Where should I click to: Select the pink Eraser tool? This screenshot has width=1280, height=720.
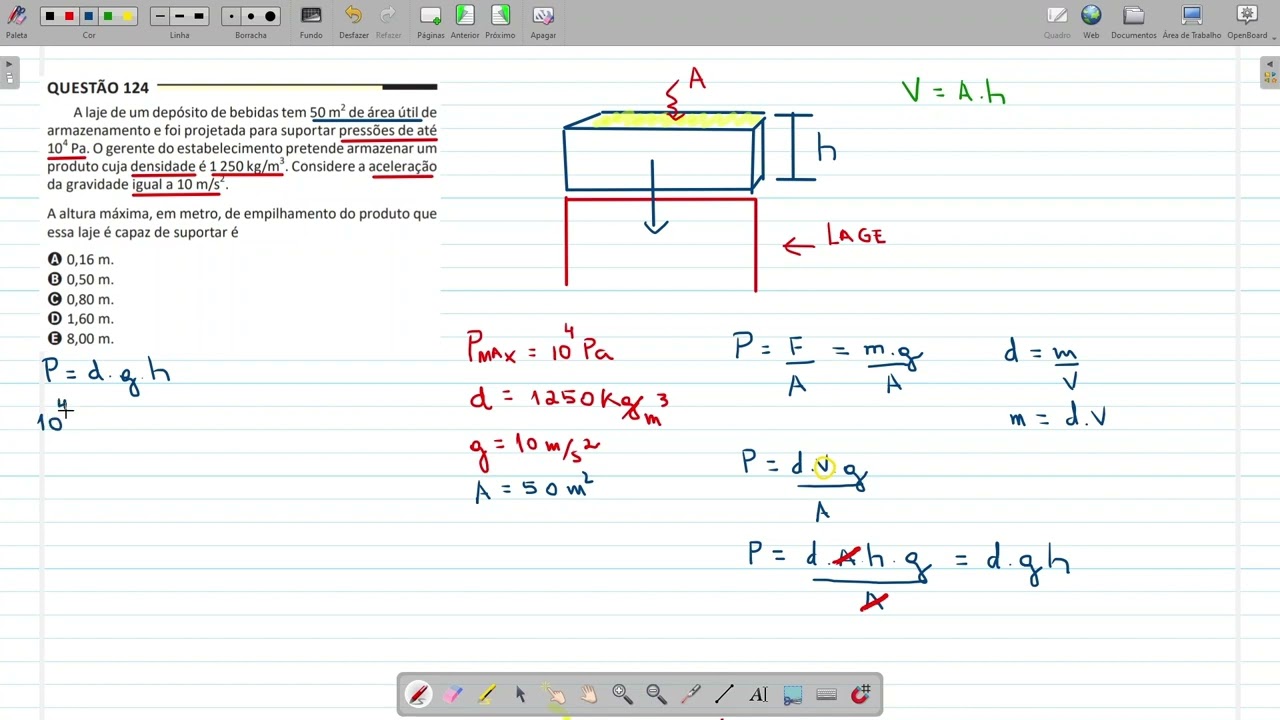[x=452, y=694]
